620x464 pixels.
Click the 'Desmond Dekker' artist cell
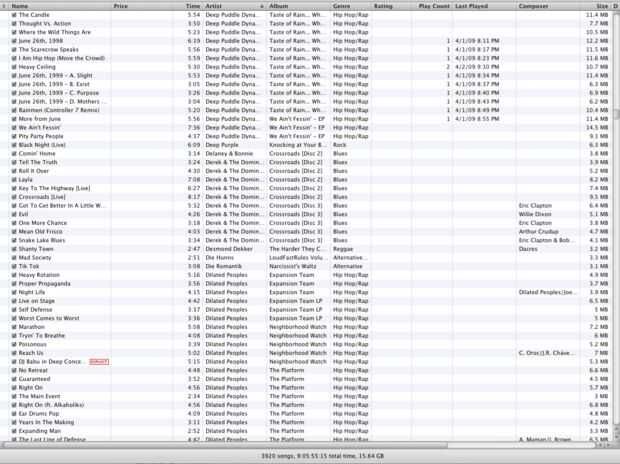(x=229, y=249)
